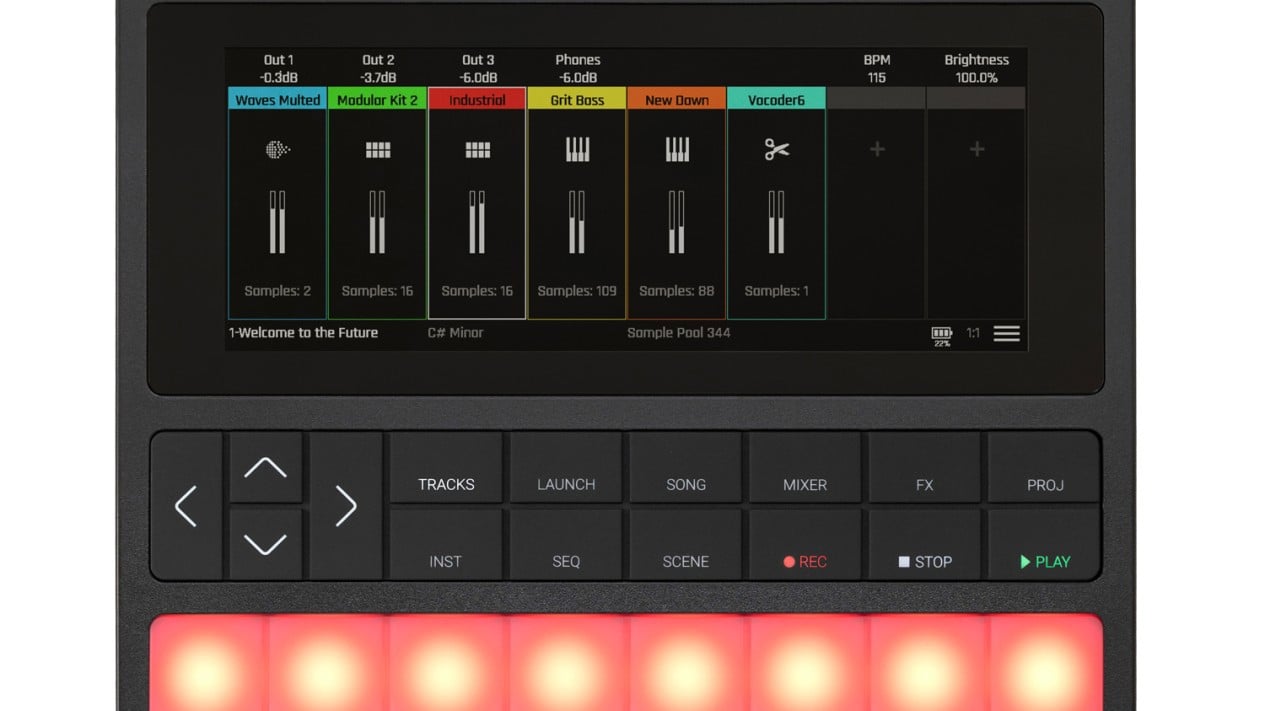
Task: Start playback with the PLAY button
Action: pyautogui.click(x=1045, y=545)
